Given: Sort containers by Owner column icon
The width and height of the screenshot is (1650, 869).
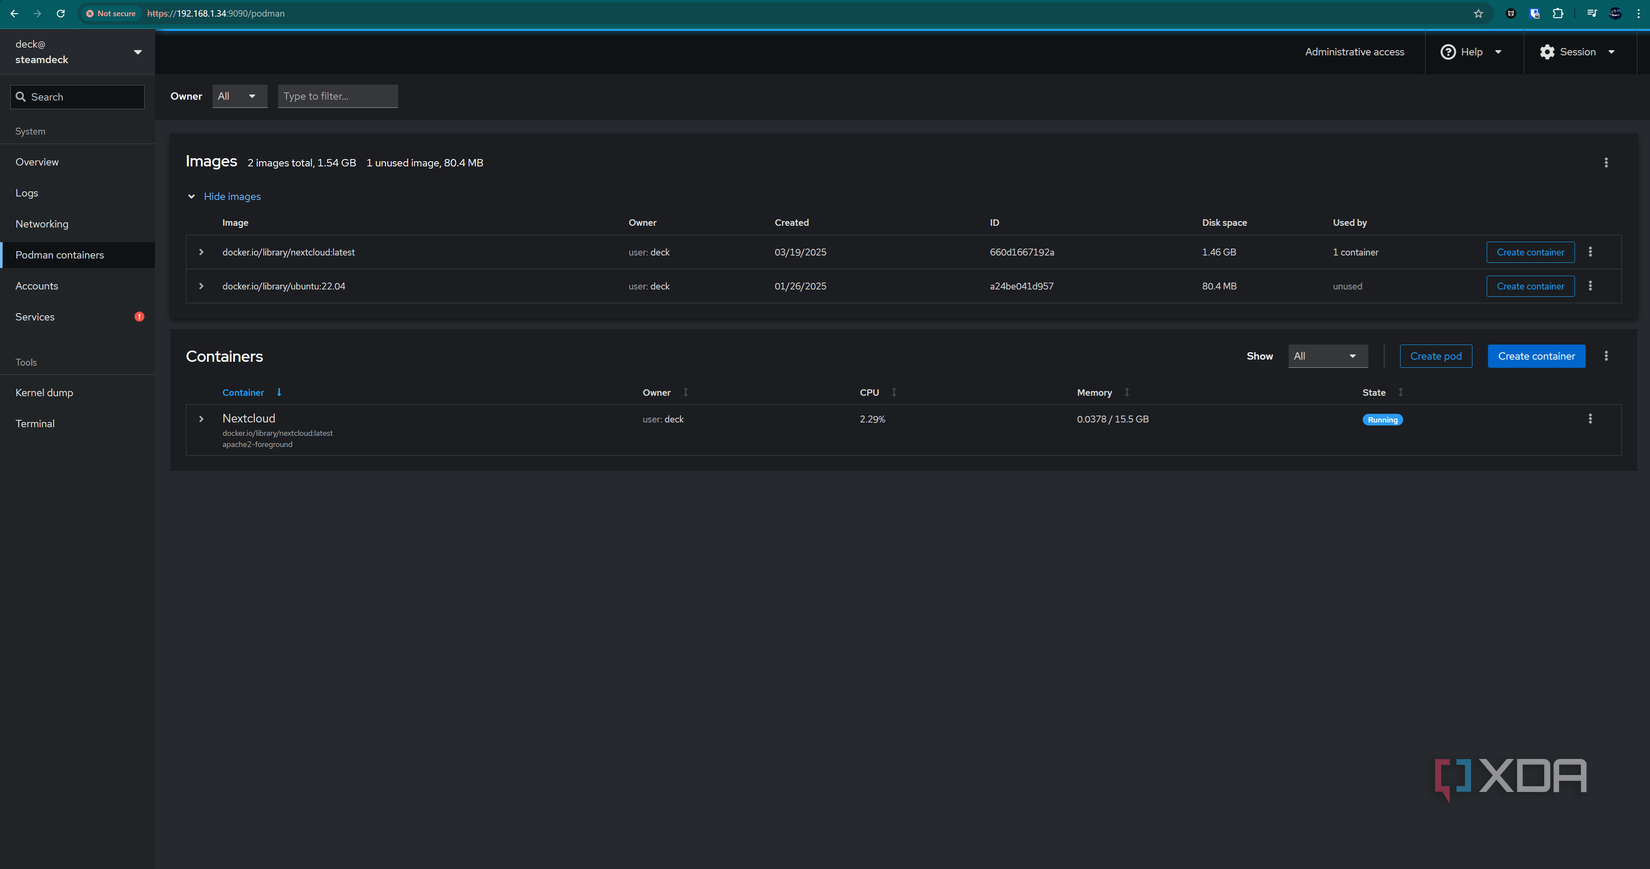Looking at the screenshot, I should pos(685,392).
